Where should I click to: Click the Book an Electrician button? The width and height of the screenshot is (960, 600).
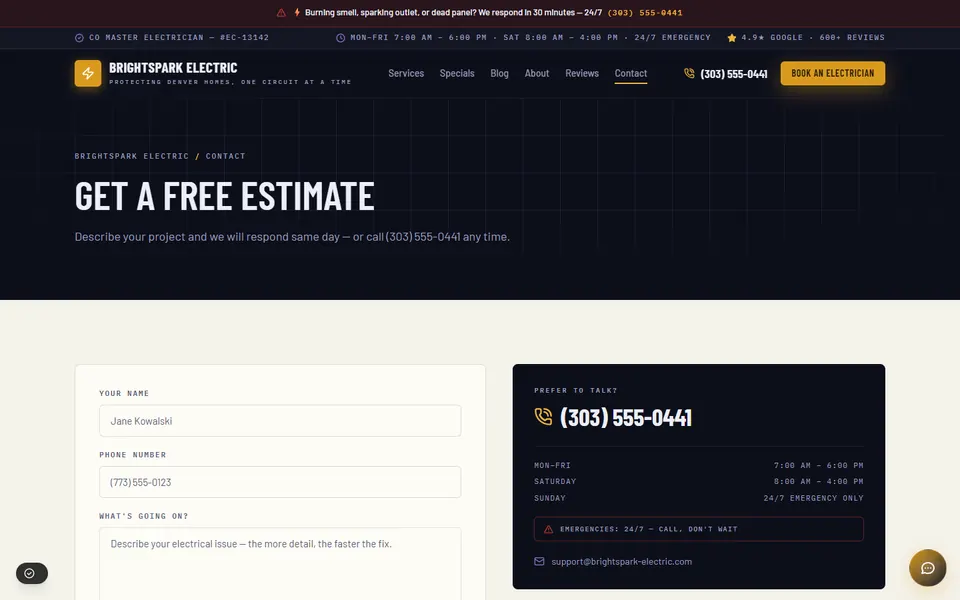coord(833,73)
